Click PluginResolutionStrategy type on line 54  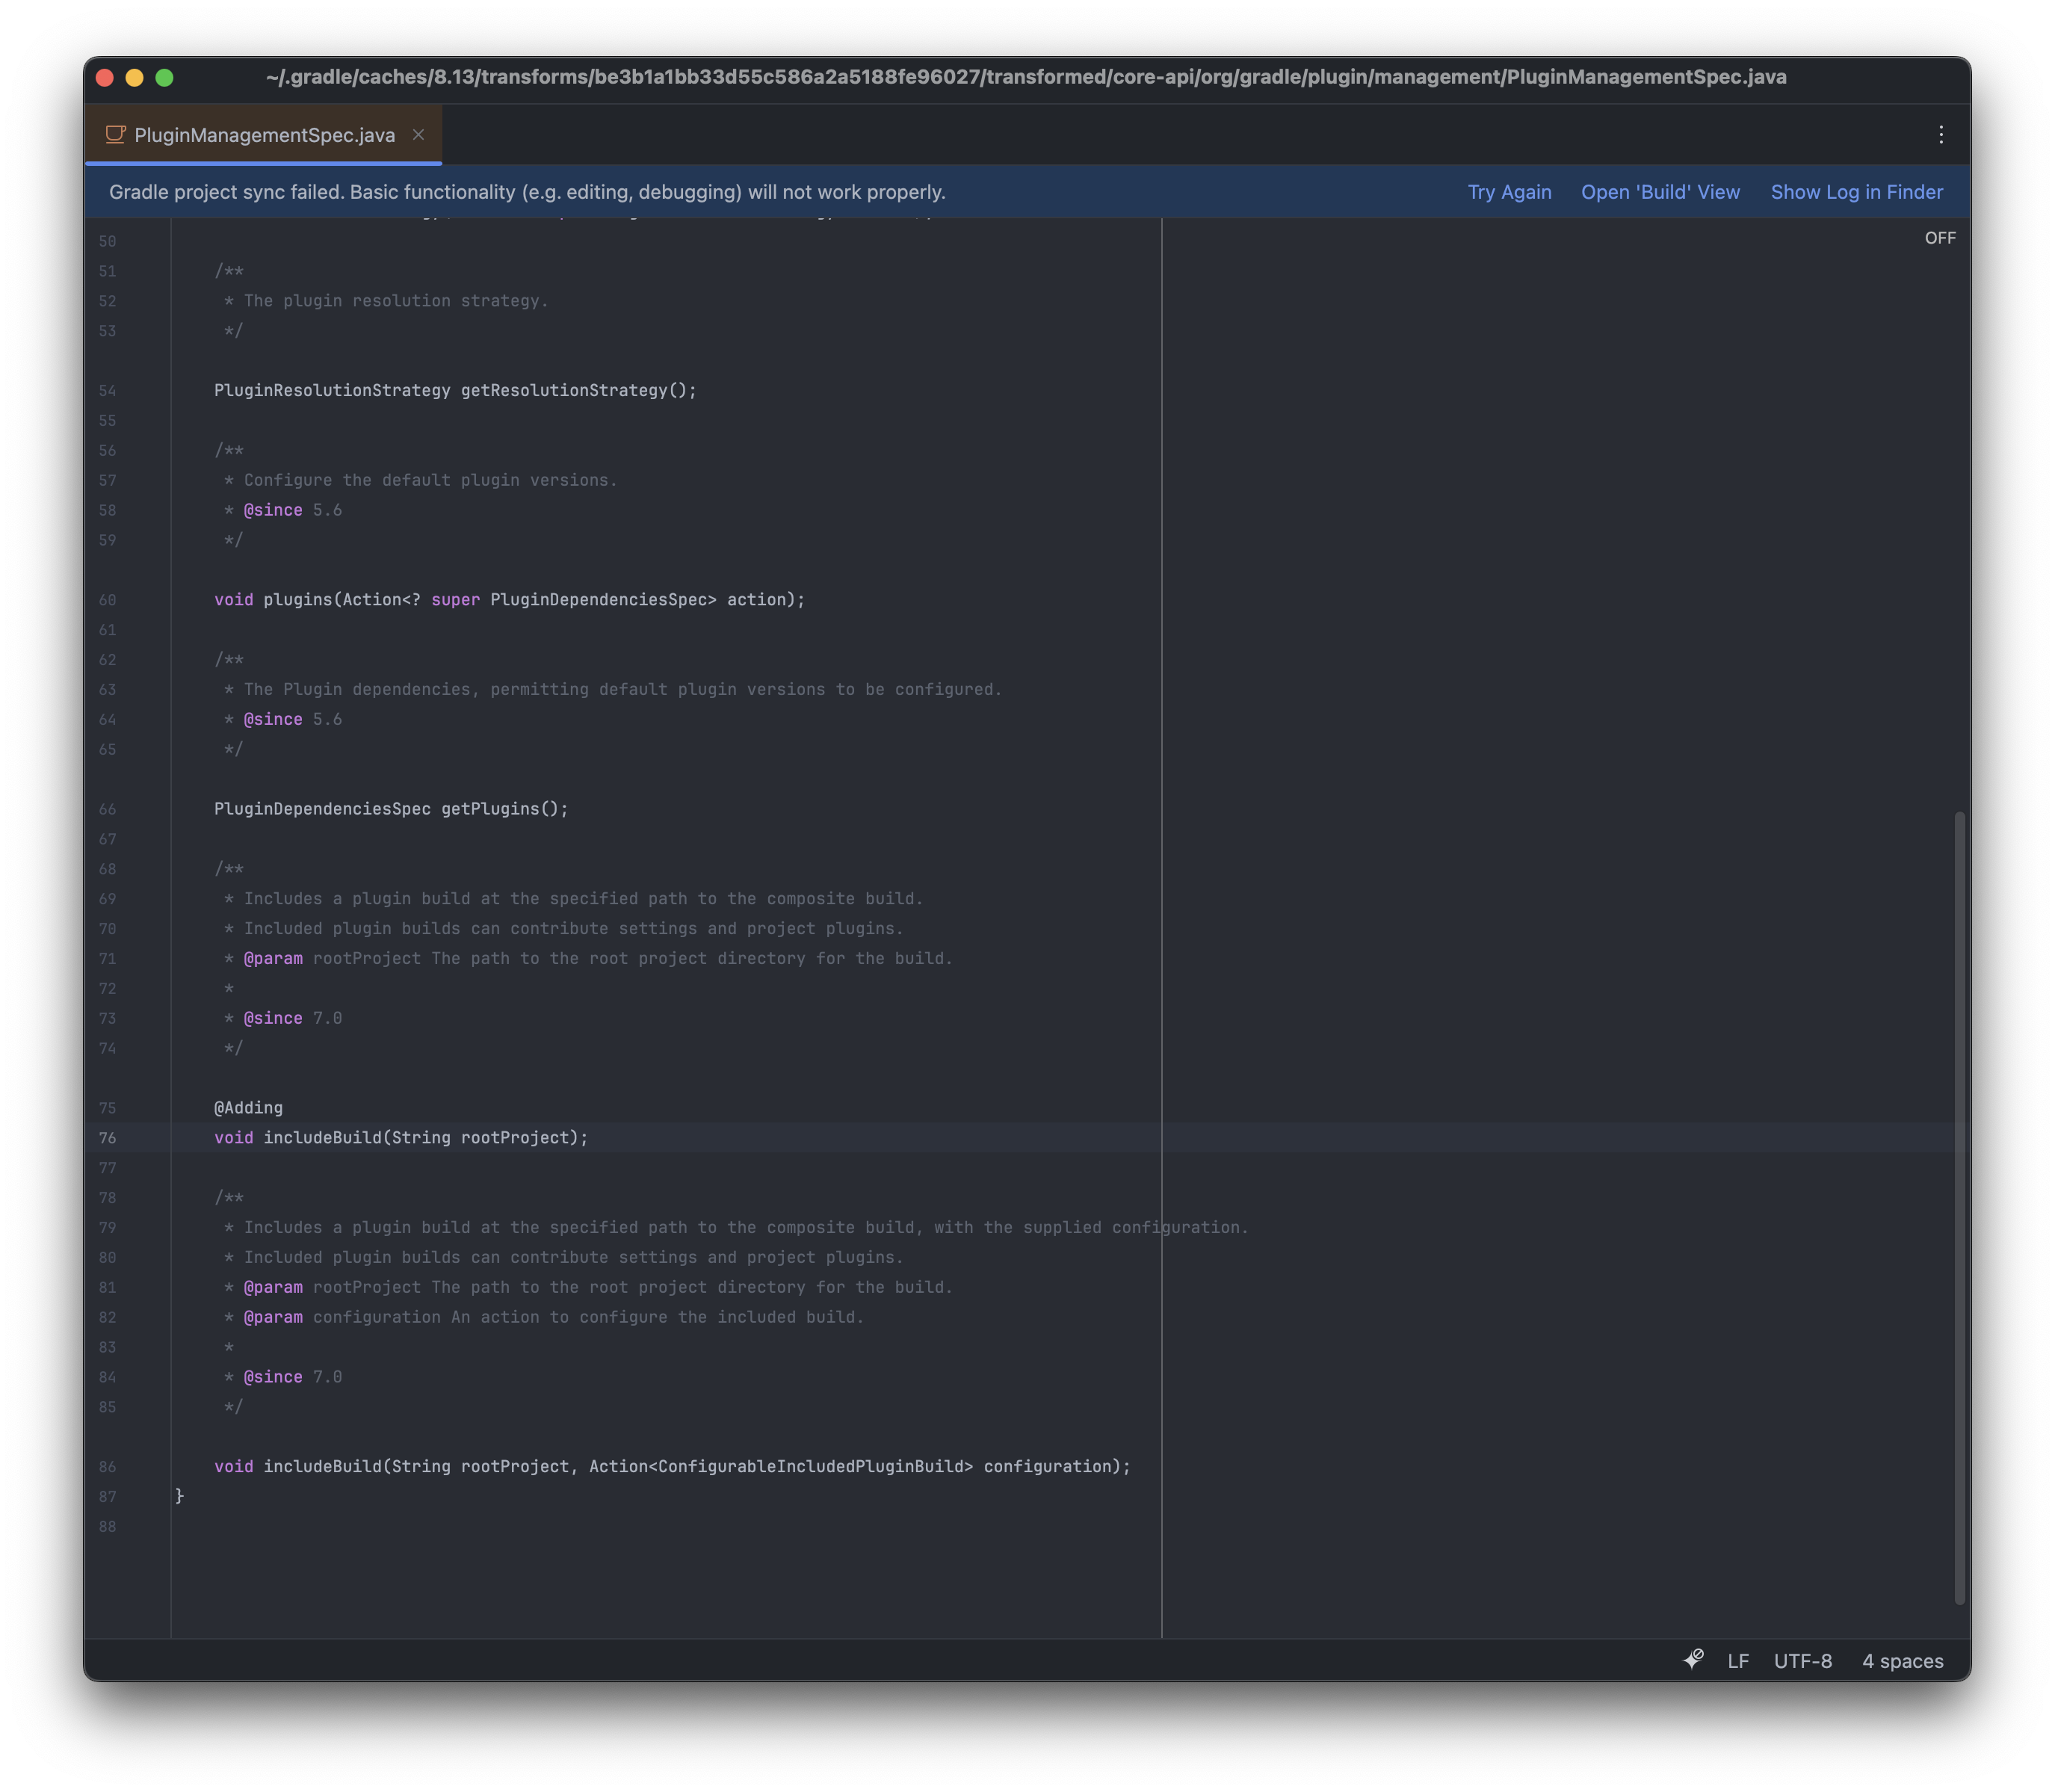[x=332, y=390]
